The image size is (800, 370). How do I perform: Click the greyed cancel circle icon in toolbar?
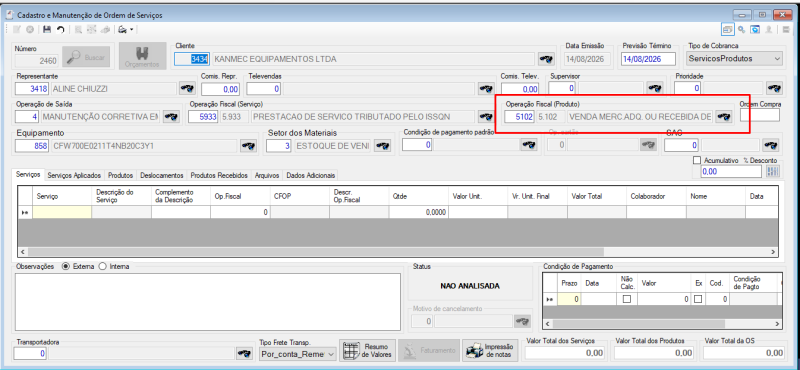[30, 30]
